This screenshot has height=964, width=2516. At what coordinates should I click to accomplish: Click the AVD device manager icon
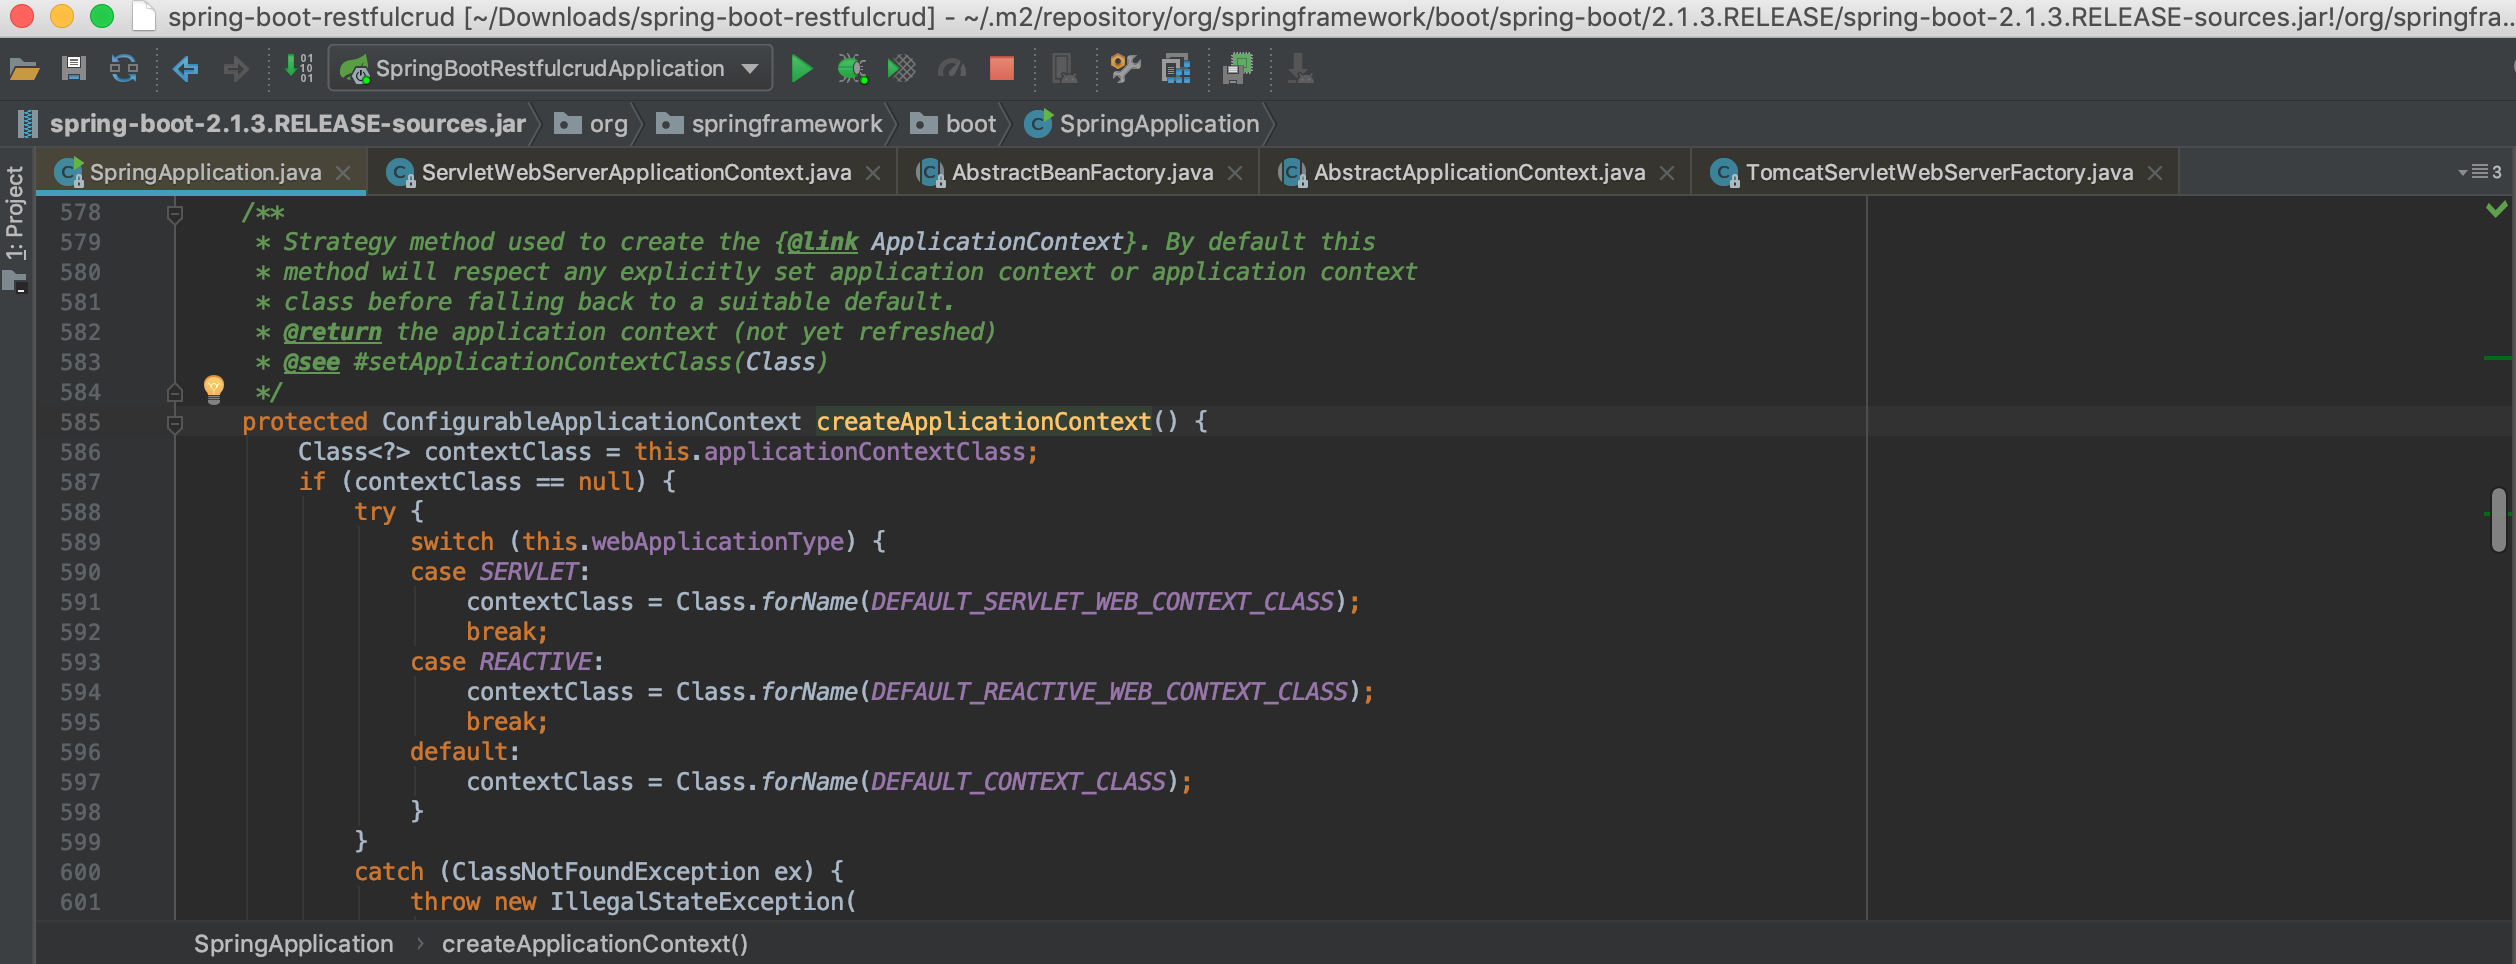pyautogui.click(x=1063, y=69)
